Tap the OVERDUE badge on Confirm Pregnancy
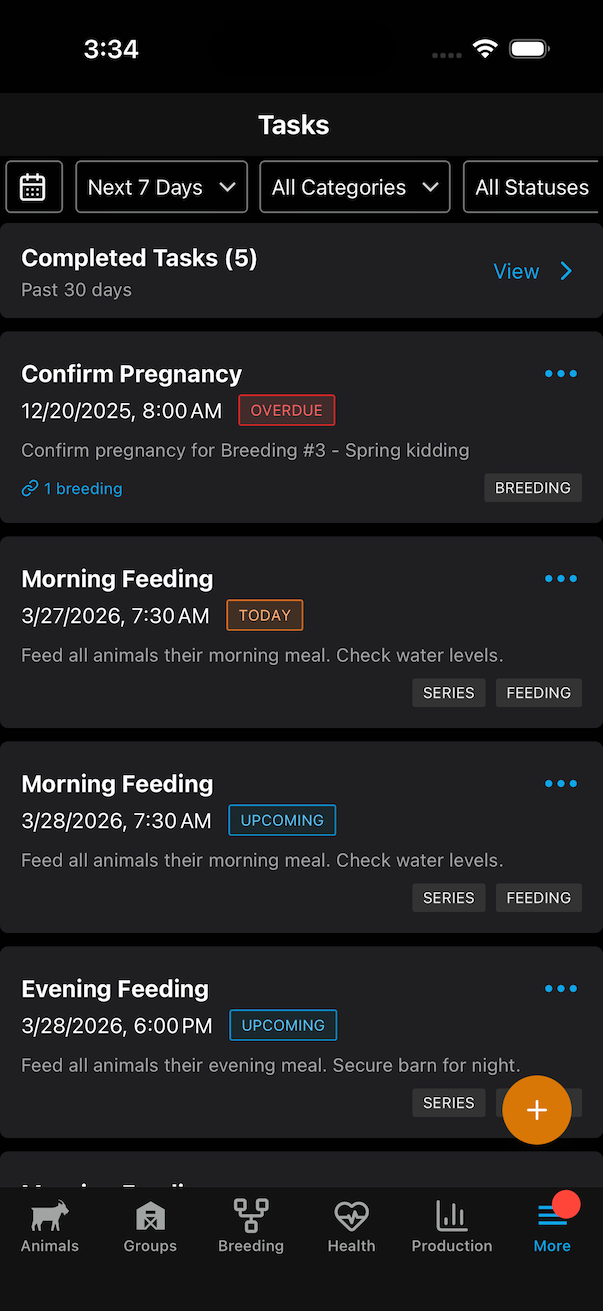 (286, 409)
